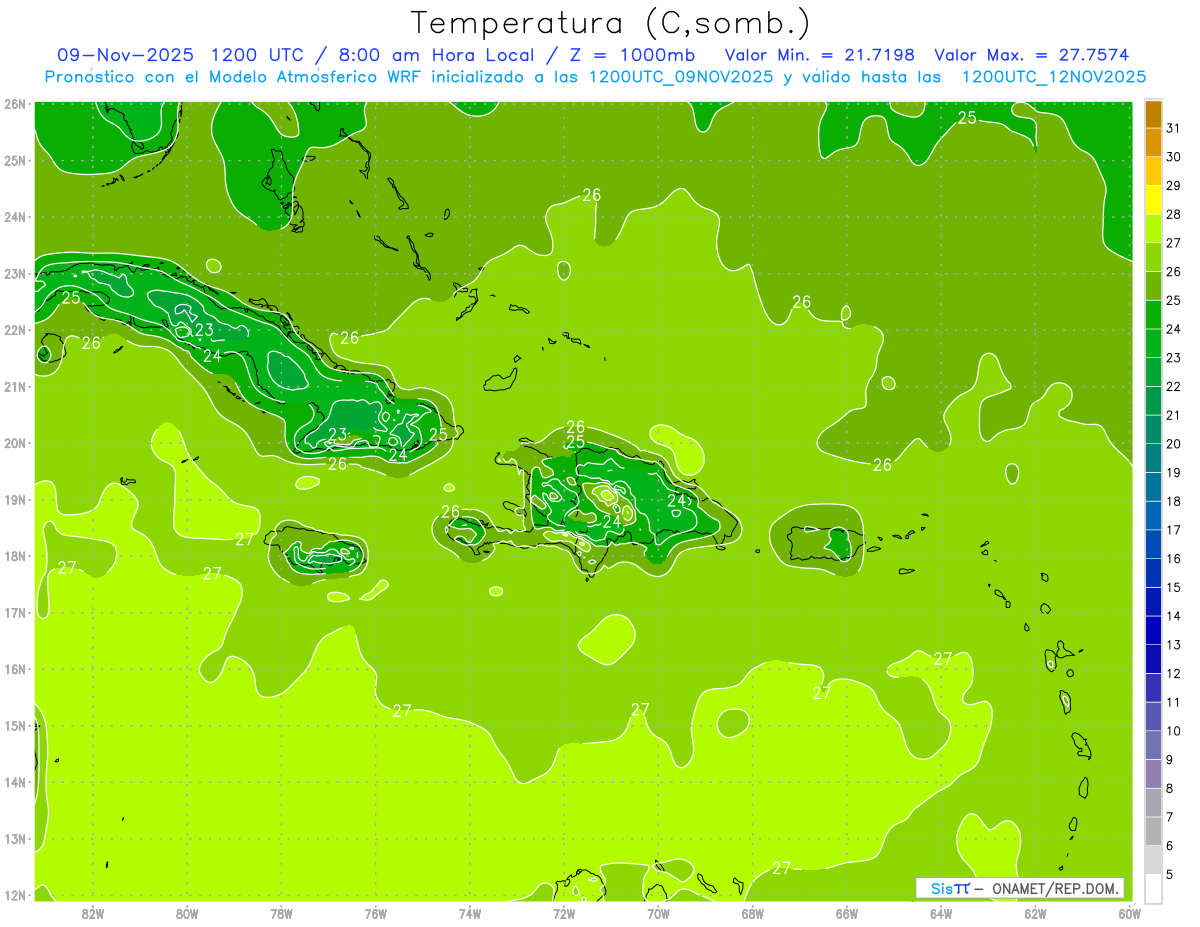Click the "15N" latitude axis label
The width and height of the screenshot is (1200, 927).
tap(14, 726)
